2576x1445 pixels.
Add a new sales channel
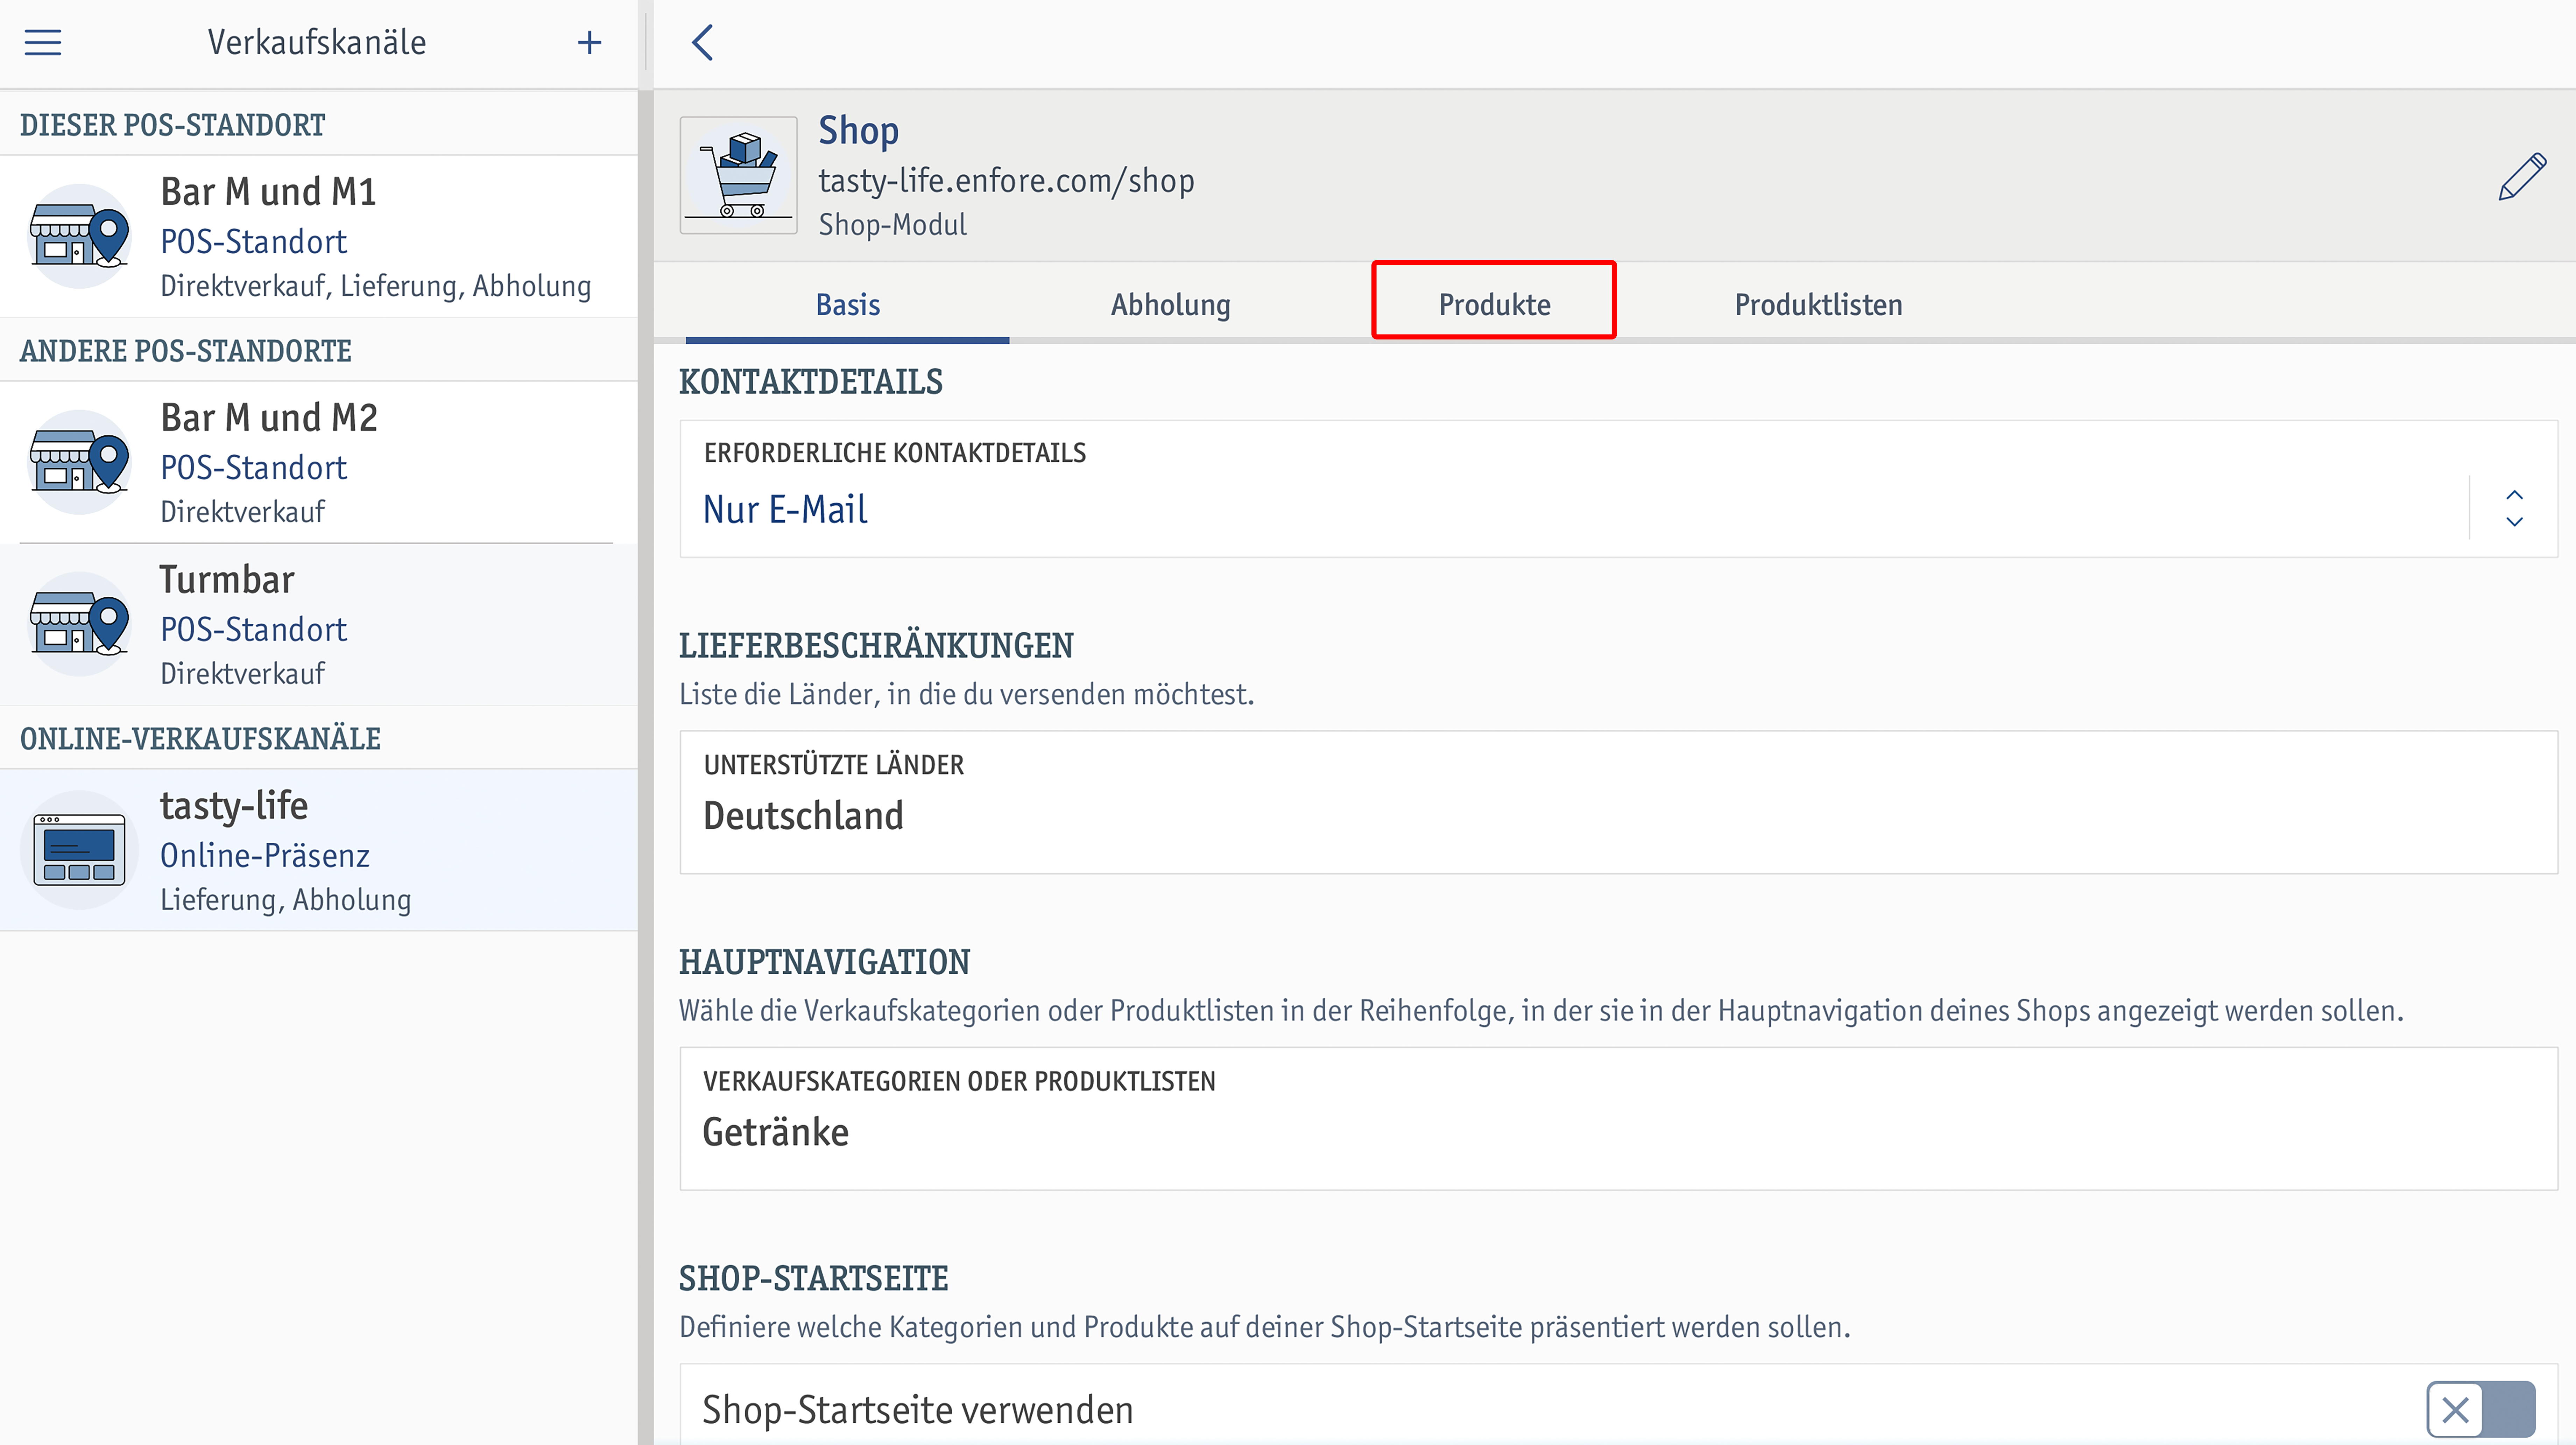pyautogui.click(x=590, y=43)
